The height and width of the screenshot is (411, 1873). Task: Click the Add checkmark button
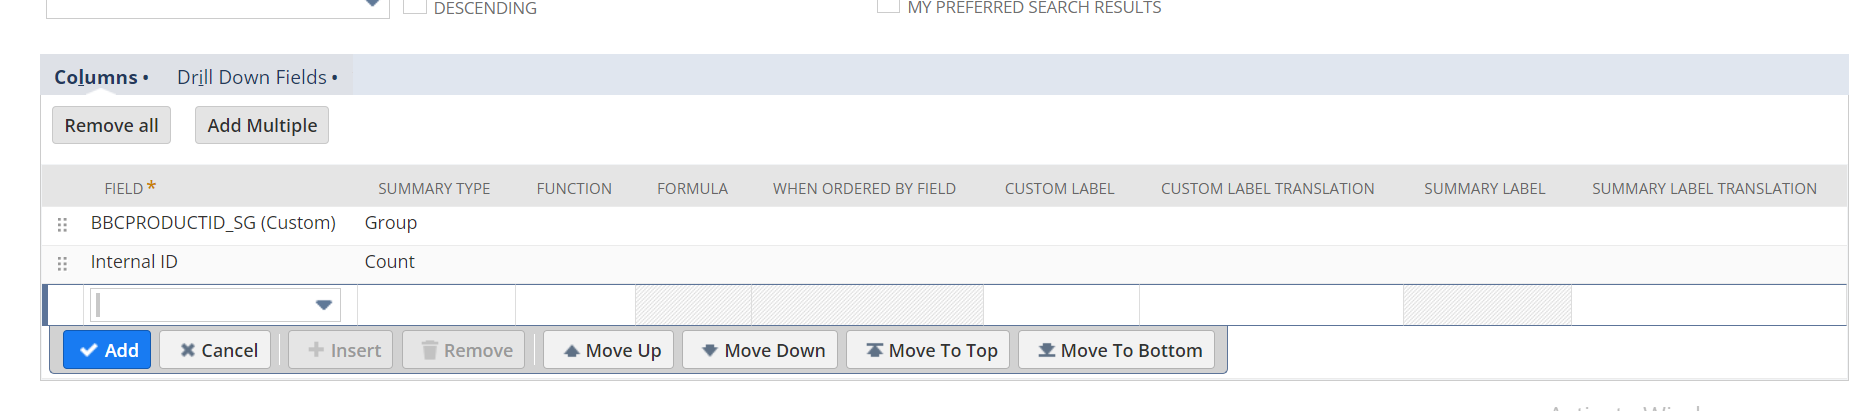tap(107, 350)
